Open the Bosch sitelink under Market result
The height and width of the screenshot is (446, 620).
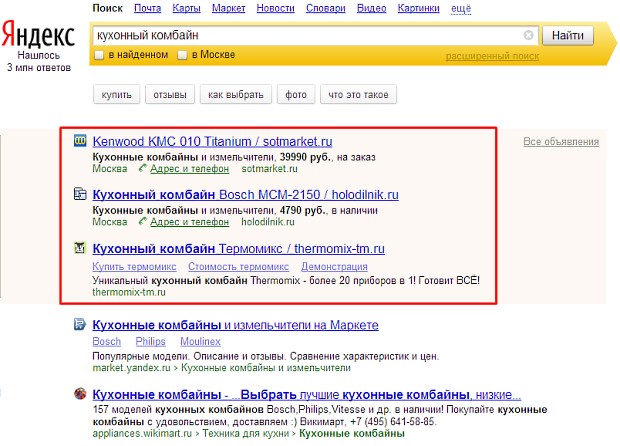(107, 341)
